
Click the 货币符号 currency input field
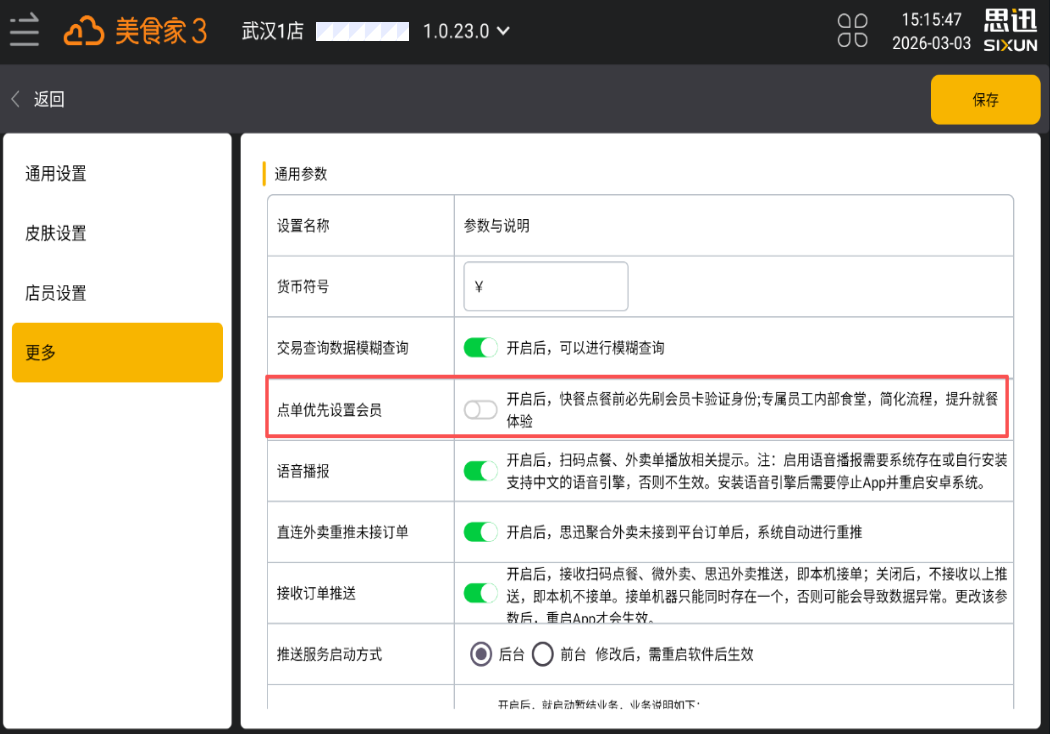(546, 287)
